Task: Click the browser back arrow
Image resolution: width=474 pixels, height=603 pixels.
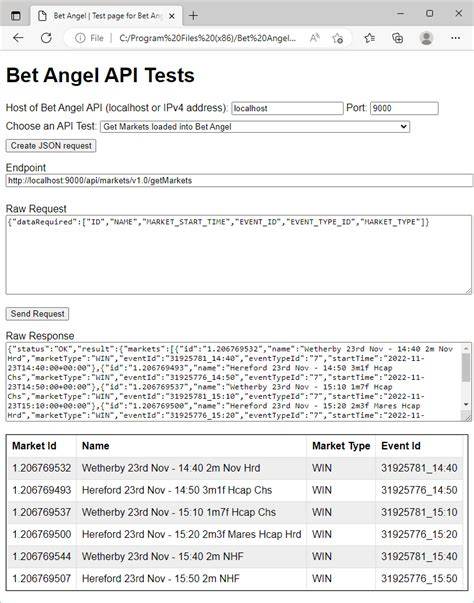Action: [x=18, y=38]
